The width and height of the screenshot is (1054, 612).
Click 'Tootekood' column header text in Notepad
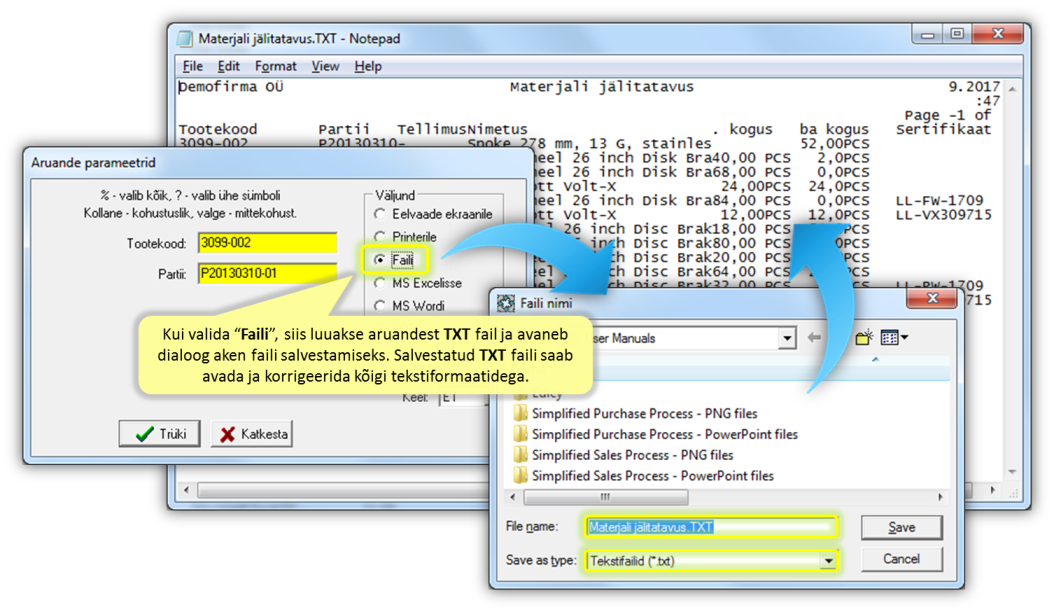click(x=218, y=129)
